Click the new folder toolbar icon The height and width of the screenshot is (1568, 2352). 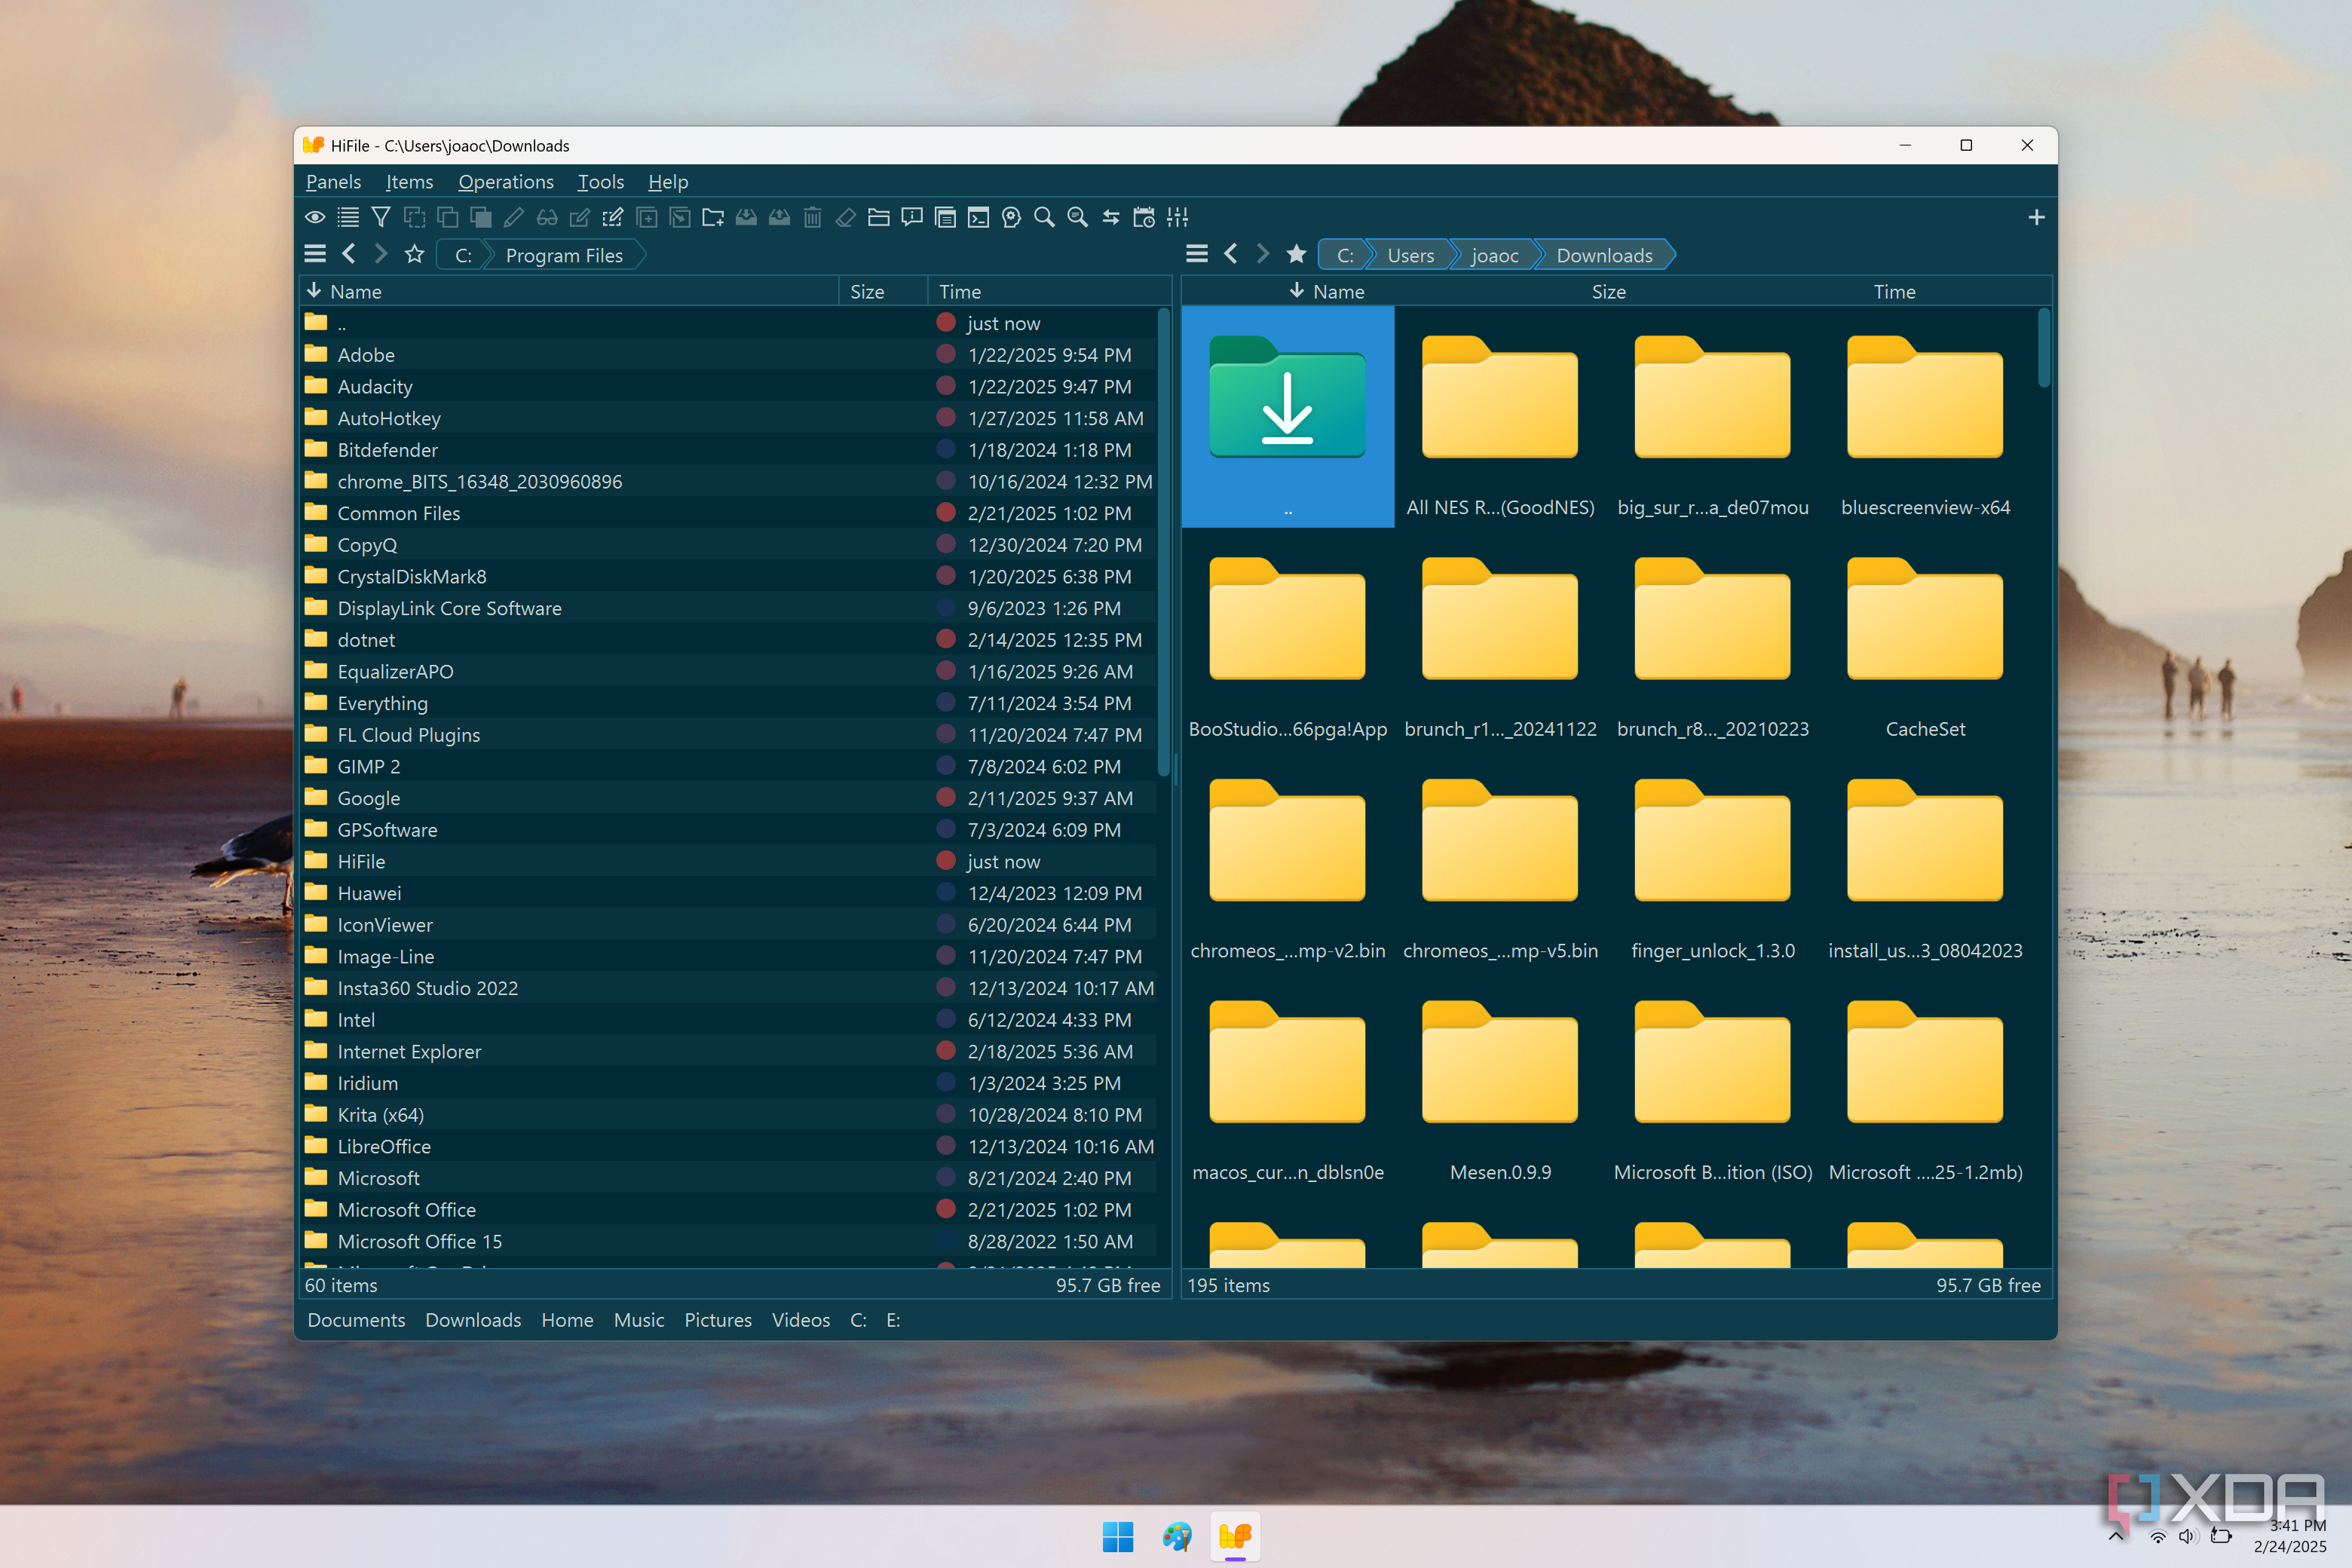point(713,217)
